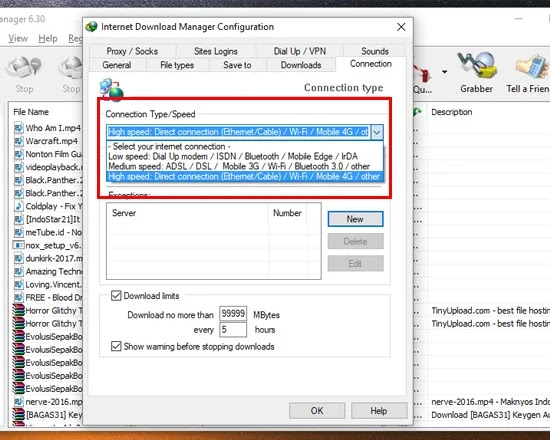Screen dimensions: 550x440
Task: Switch to the Proxy / Socks tab
Action: (132, 51)
